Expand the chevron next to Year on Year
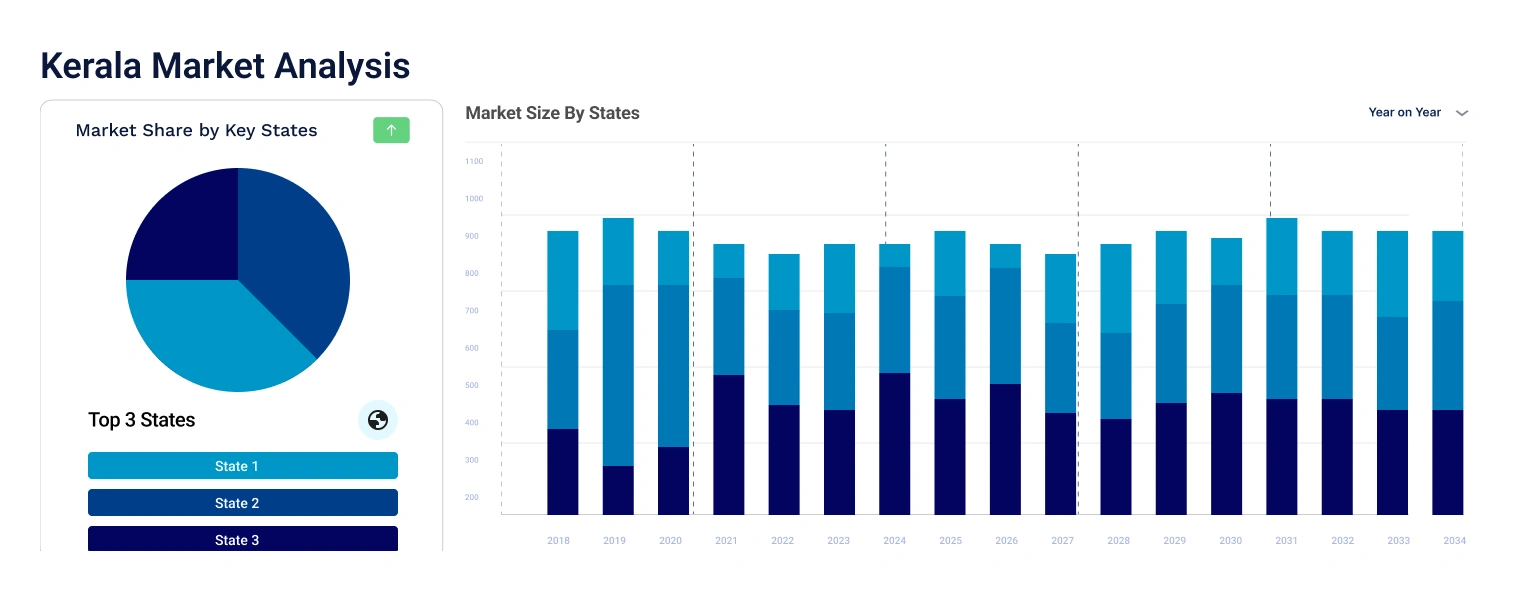This screenshot has width=1526, height=591. 1462,113
